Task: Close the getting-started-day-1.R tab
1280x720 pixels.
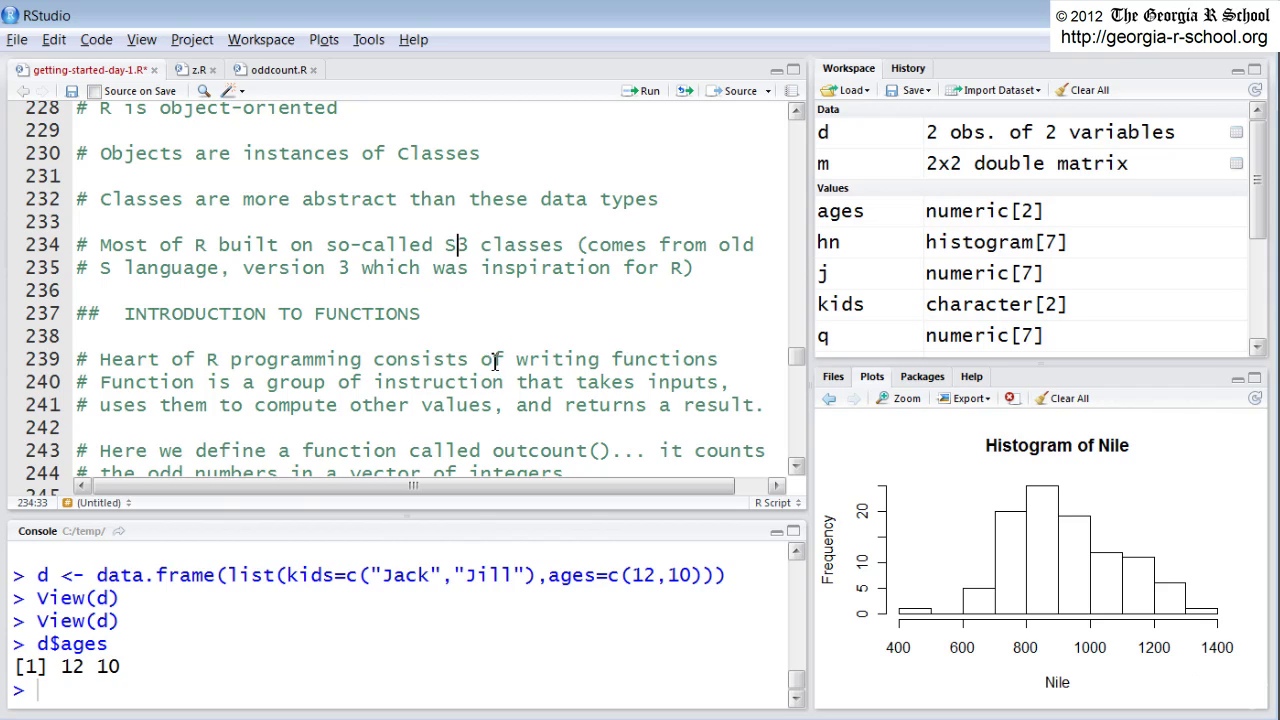Action: point(153,71)
